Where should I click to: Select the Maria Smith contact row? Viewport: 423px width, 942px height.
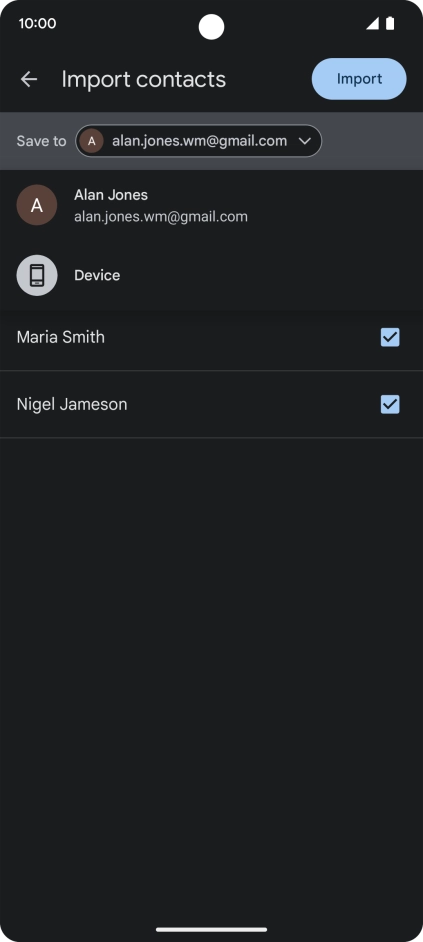(212, 338)
